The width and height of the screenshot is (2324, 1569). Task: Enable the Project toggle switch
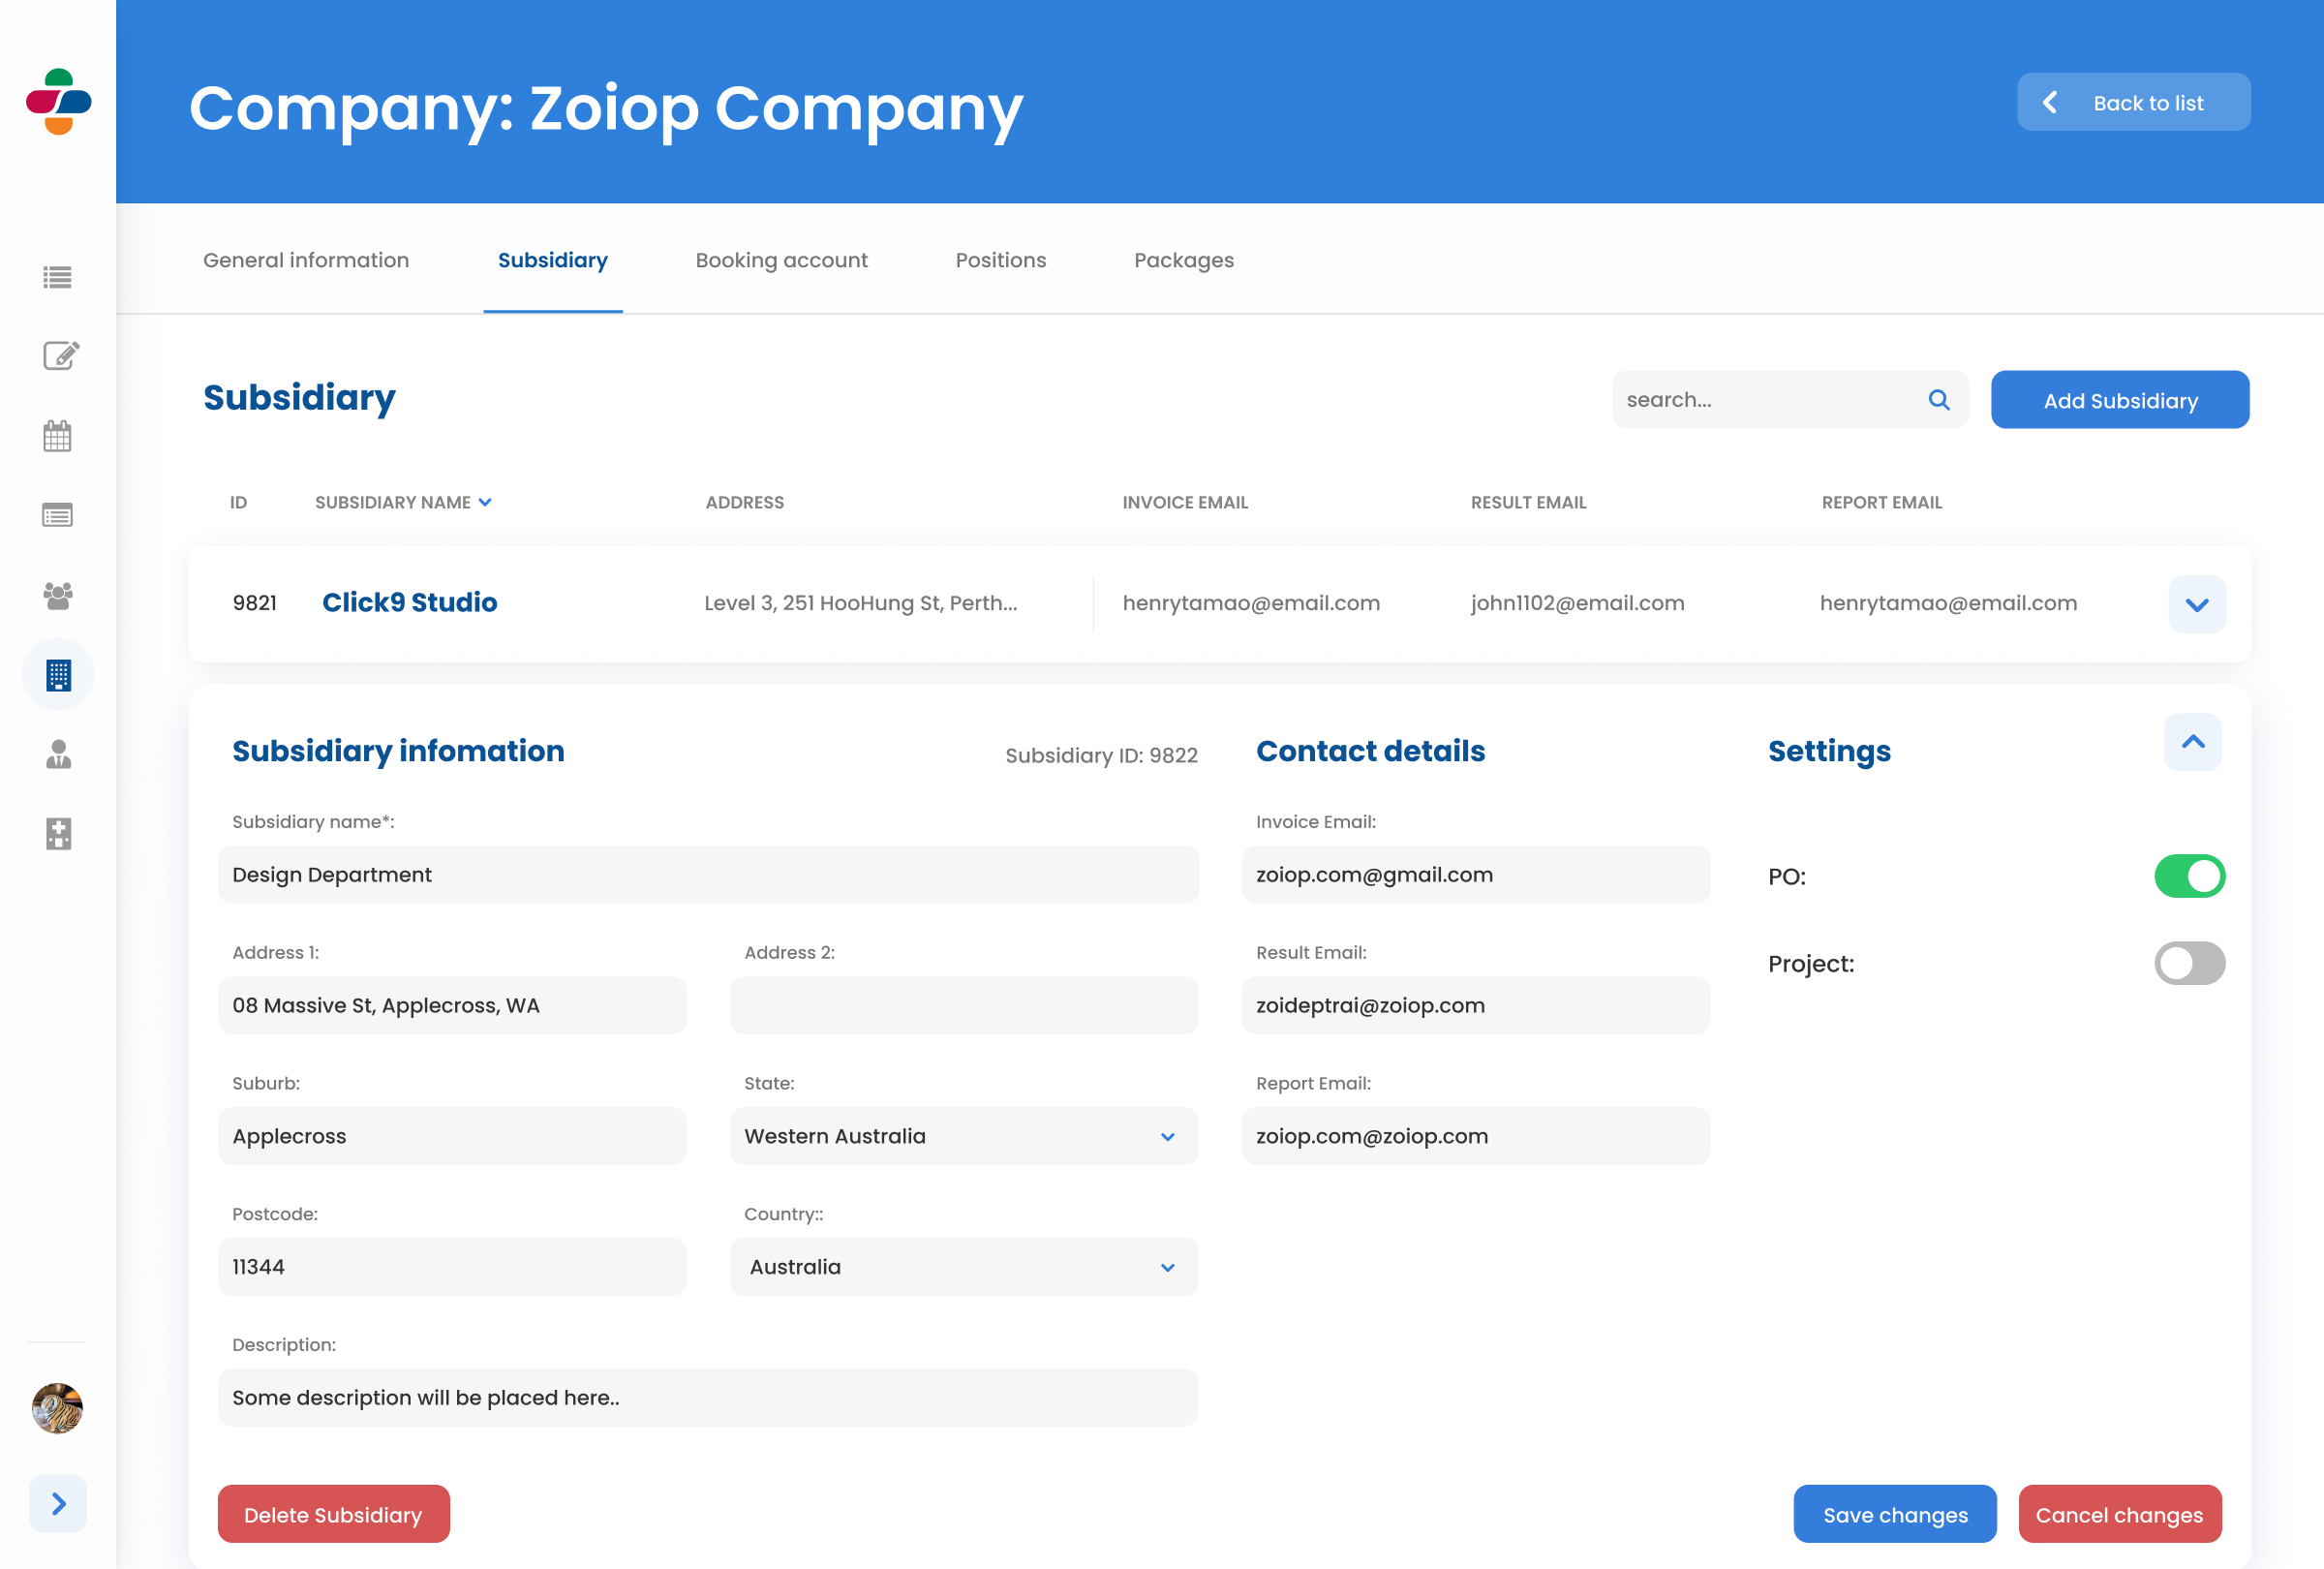pyautogui.click(x=2188, y=963)
